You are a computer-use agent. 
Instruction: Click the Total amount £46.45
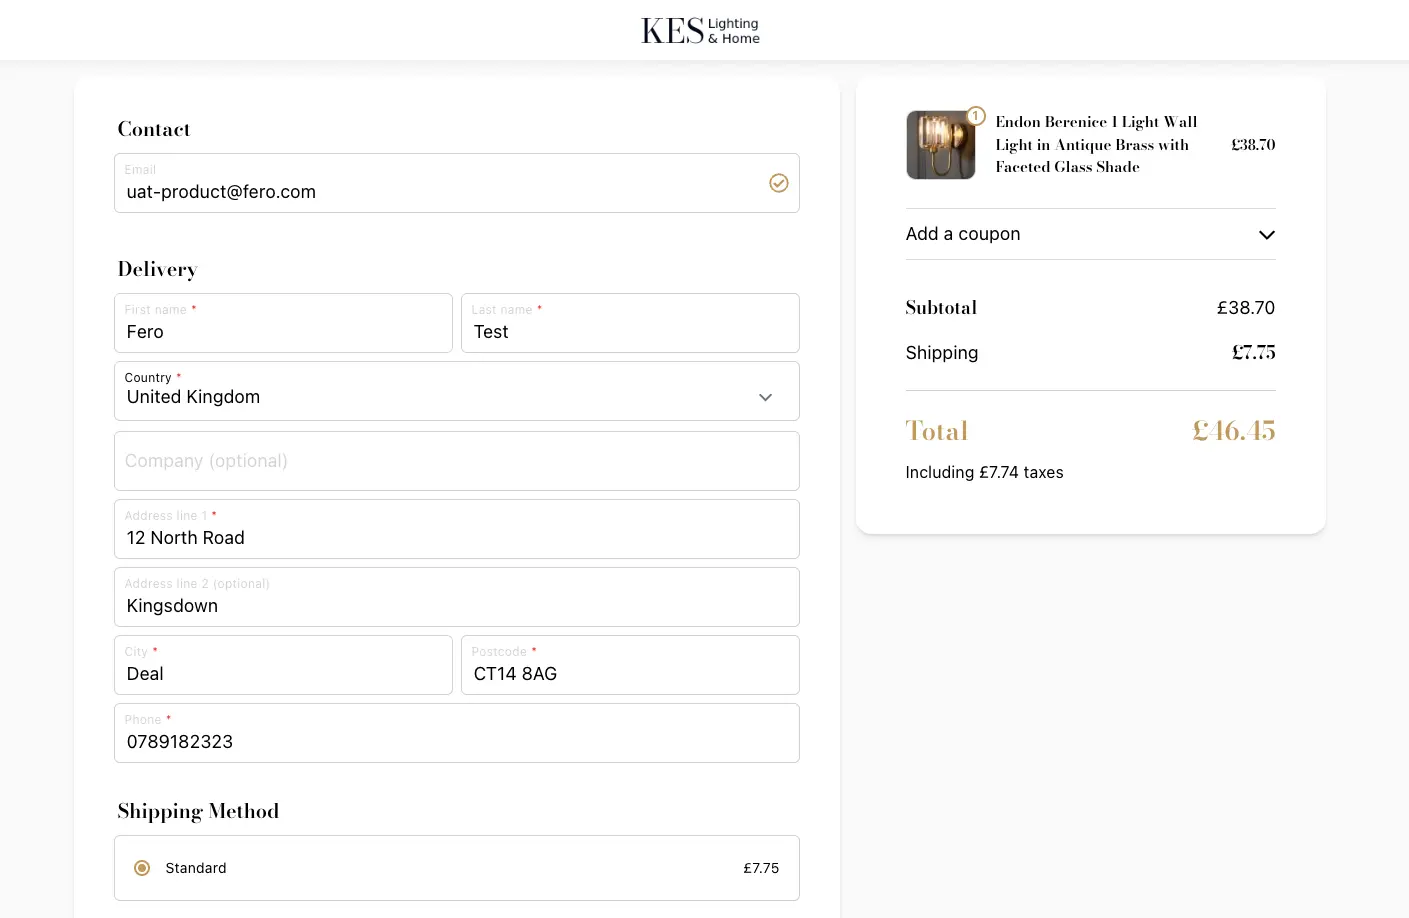click(1234, 431)
